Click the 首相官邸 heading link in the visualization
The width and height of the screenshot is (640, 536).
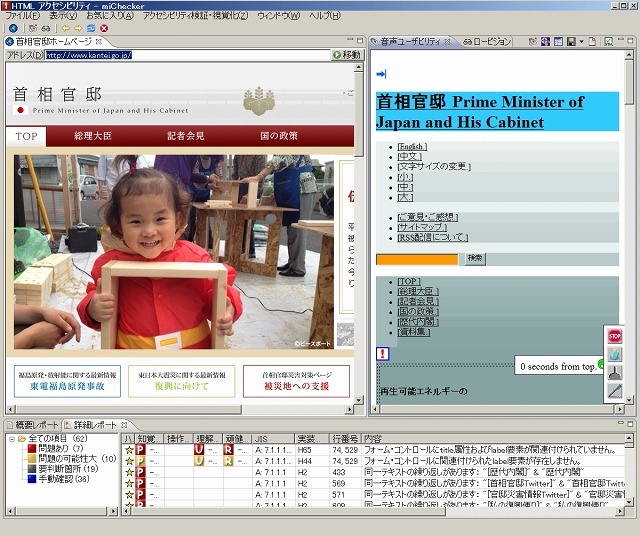tap(480, 112)
